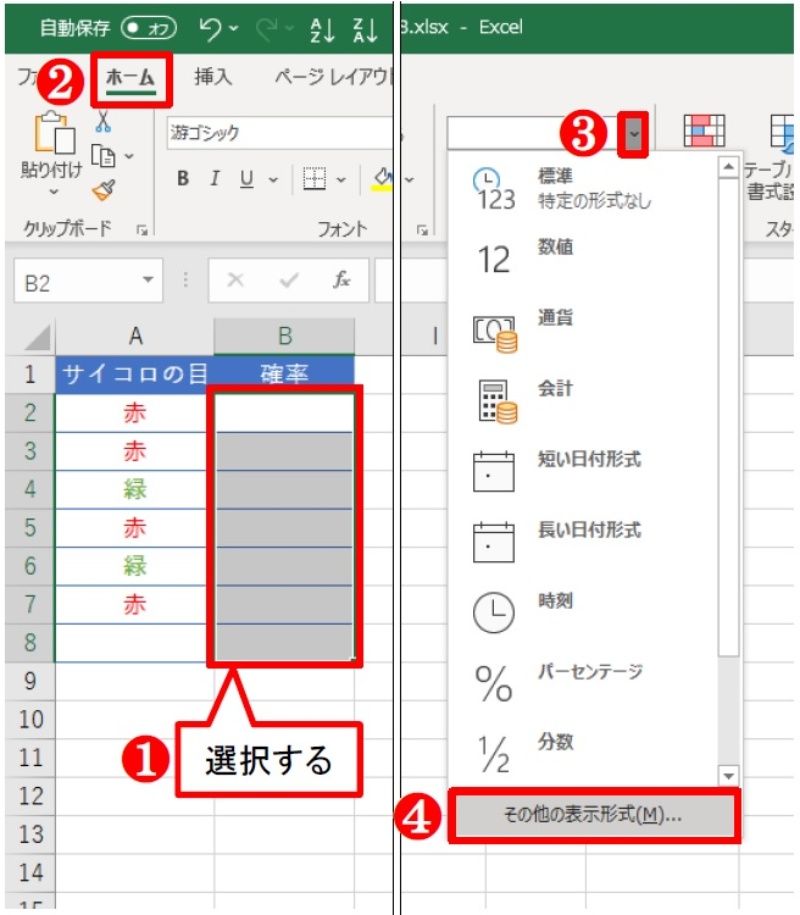The image size is (800, 915).
Task: Click the Cut scissors icon
Action: 103,121
